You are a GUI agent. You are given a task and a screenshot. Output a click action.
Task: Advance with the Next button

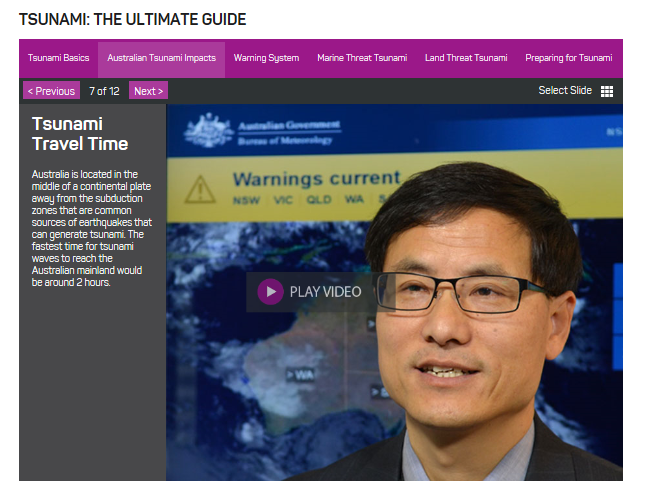[148, 91]
